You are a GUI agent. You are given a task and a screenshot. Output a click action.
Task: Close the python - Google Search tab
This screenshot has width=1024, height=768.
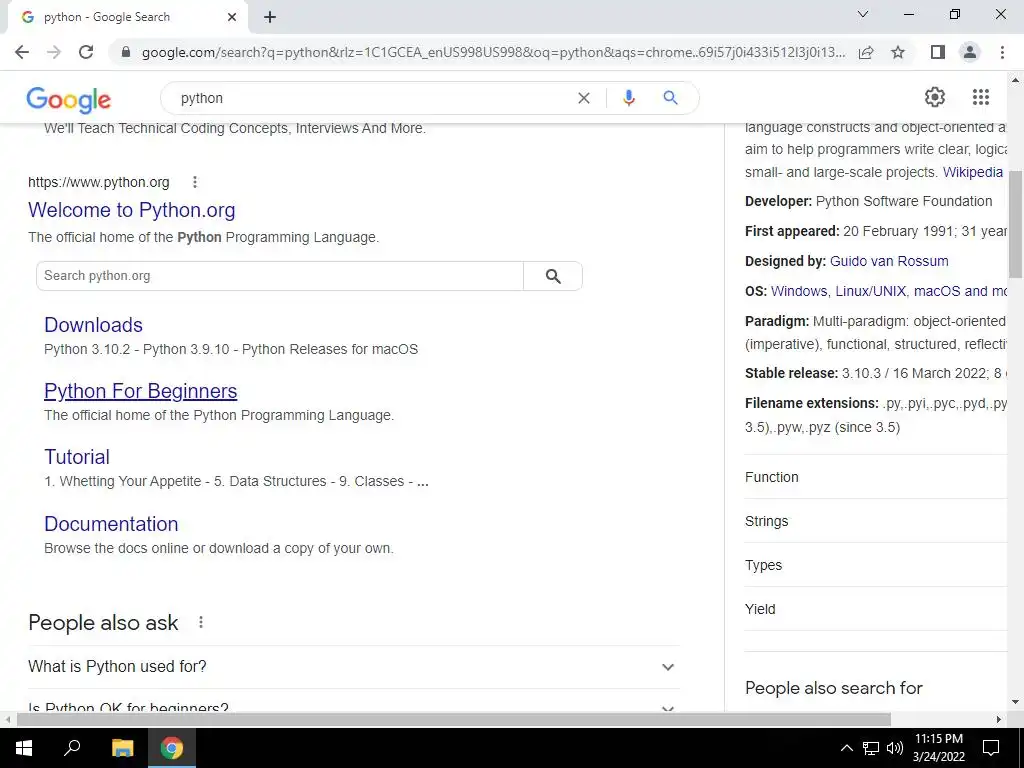click(x=232, y=18)
